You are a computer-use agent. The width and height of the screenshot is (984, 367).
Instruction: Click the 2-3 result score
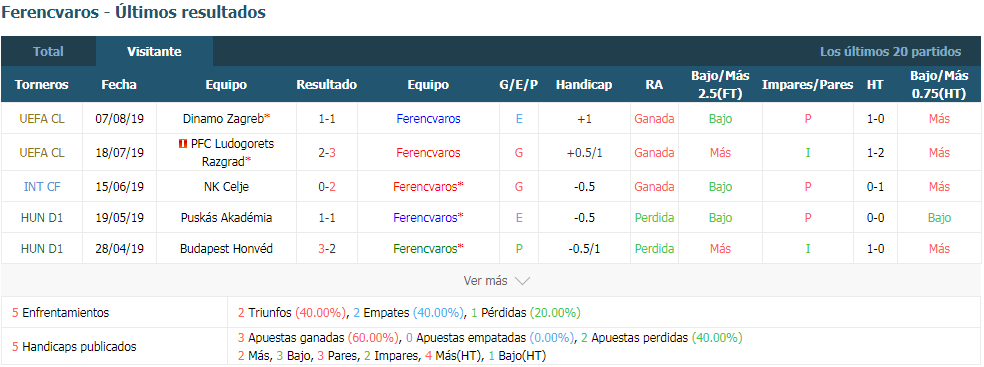(x=326, y=152)
